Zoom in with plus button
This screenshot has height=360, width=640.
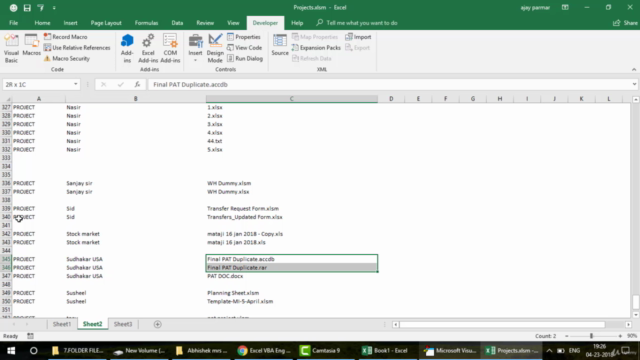pos(620,336)
